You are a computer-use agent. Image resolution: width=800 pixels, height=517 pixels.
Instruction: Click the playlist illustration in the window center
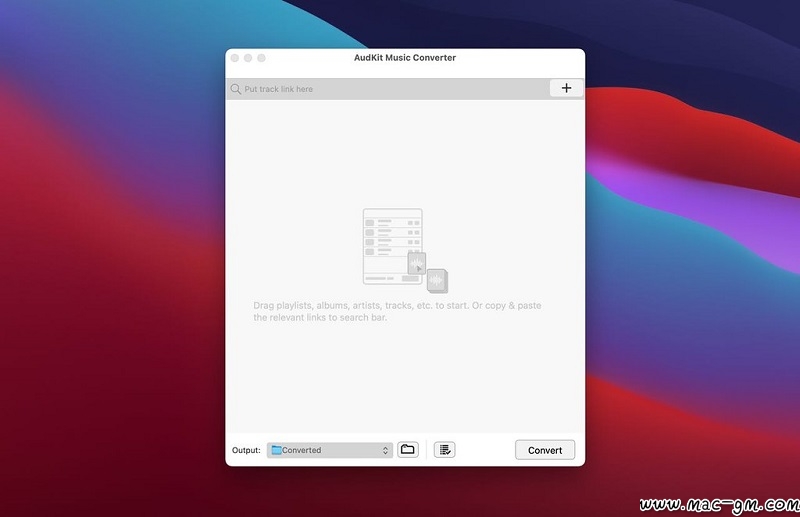coord(392,246)
